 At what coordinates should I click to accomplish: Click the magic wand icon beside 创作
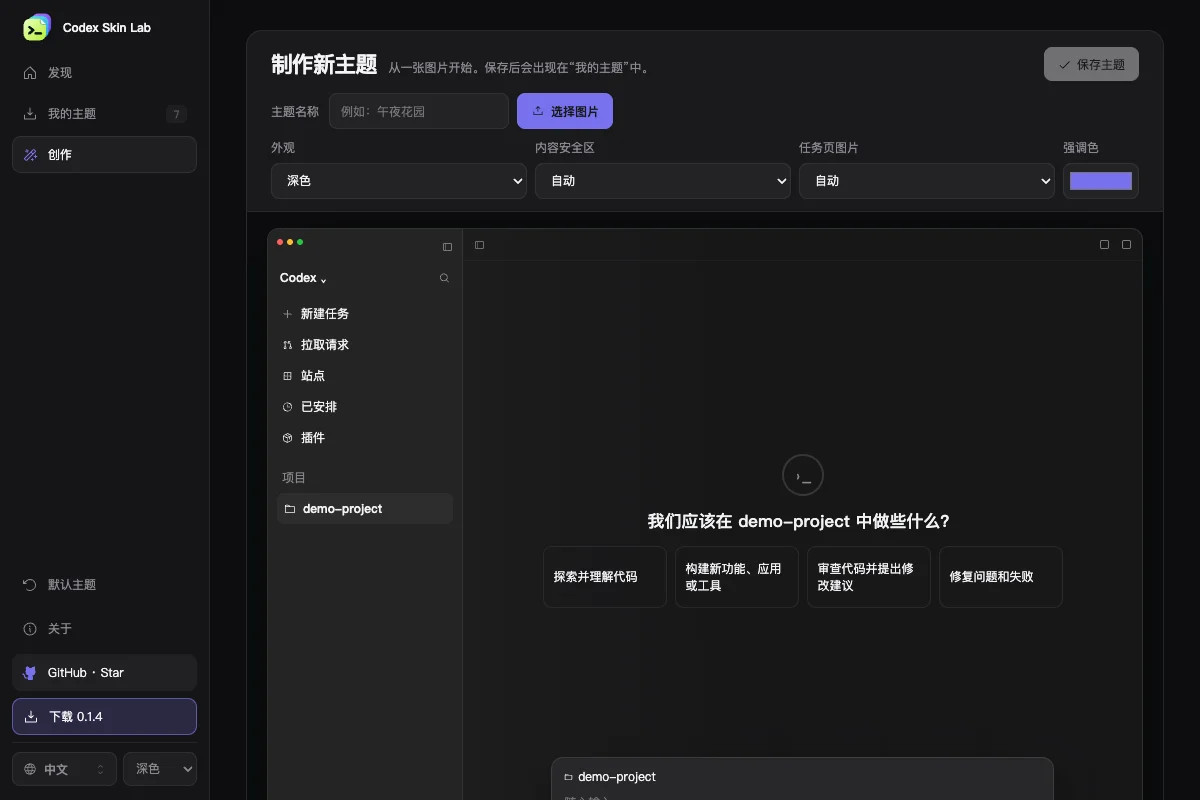(x=30, y=155)
